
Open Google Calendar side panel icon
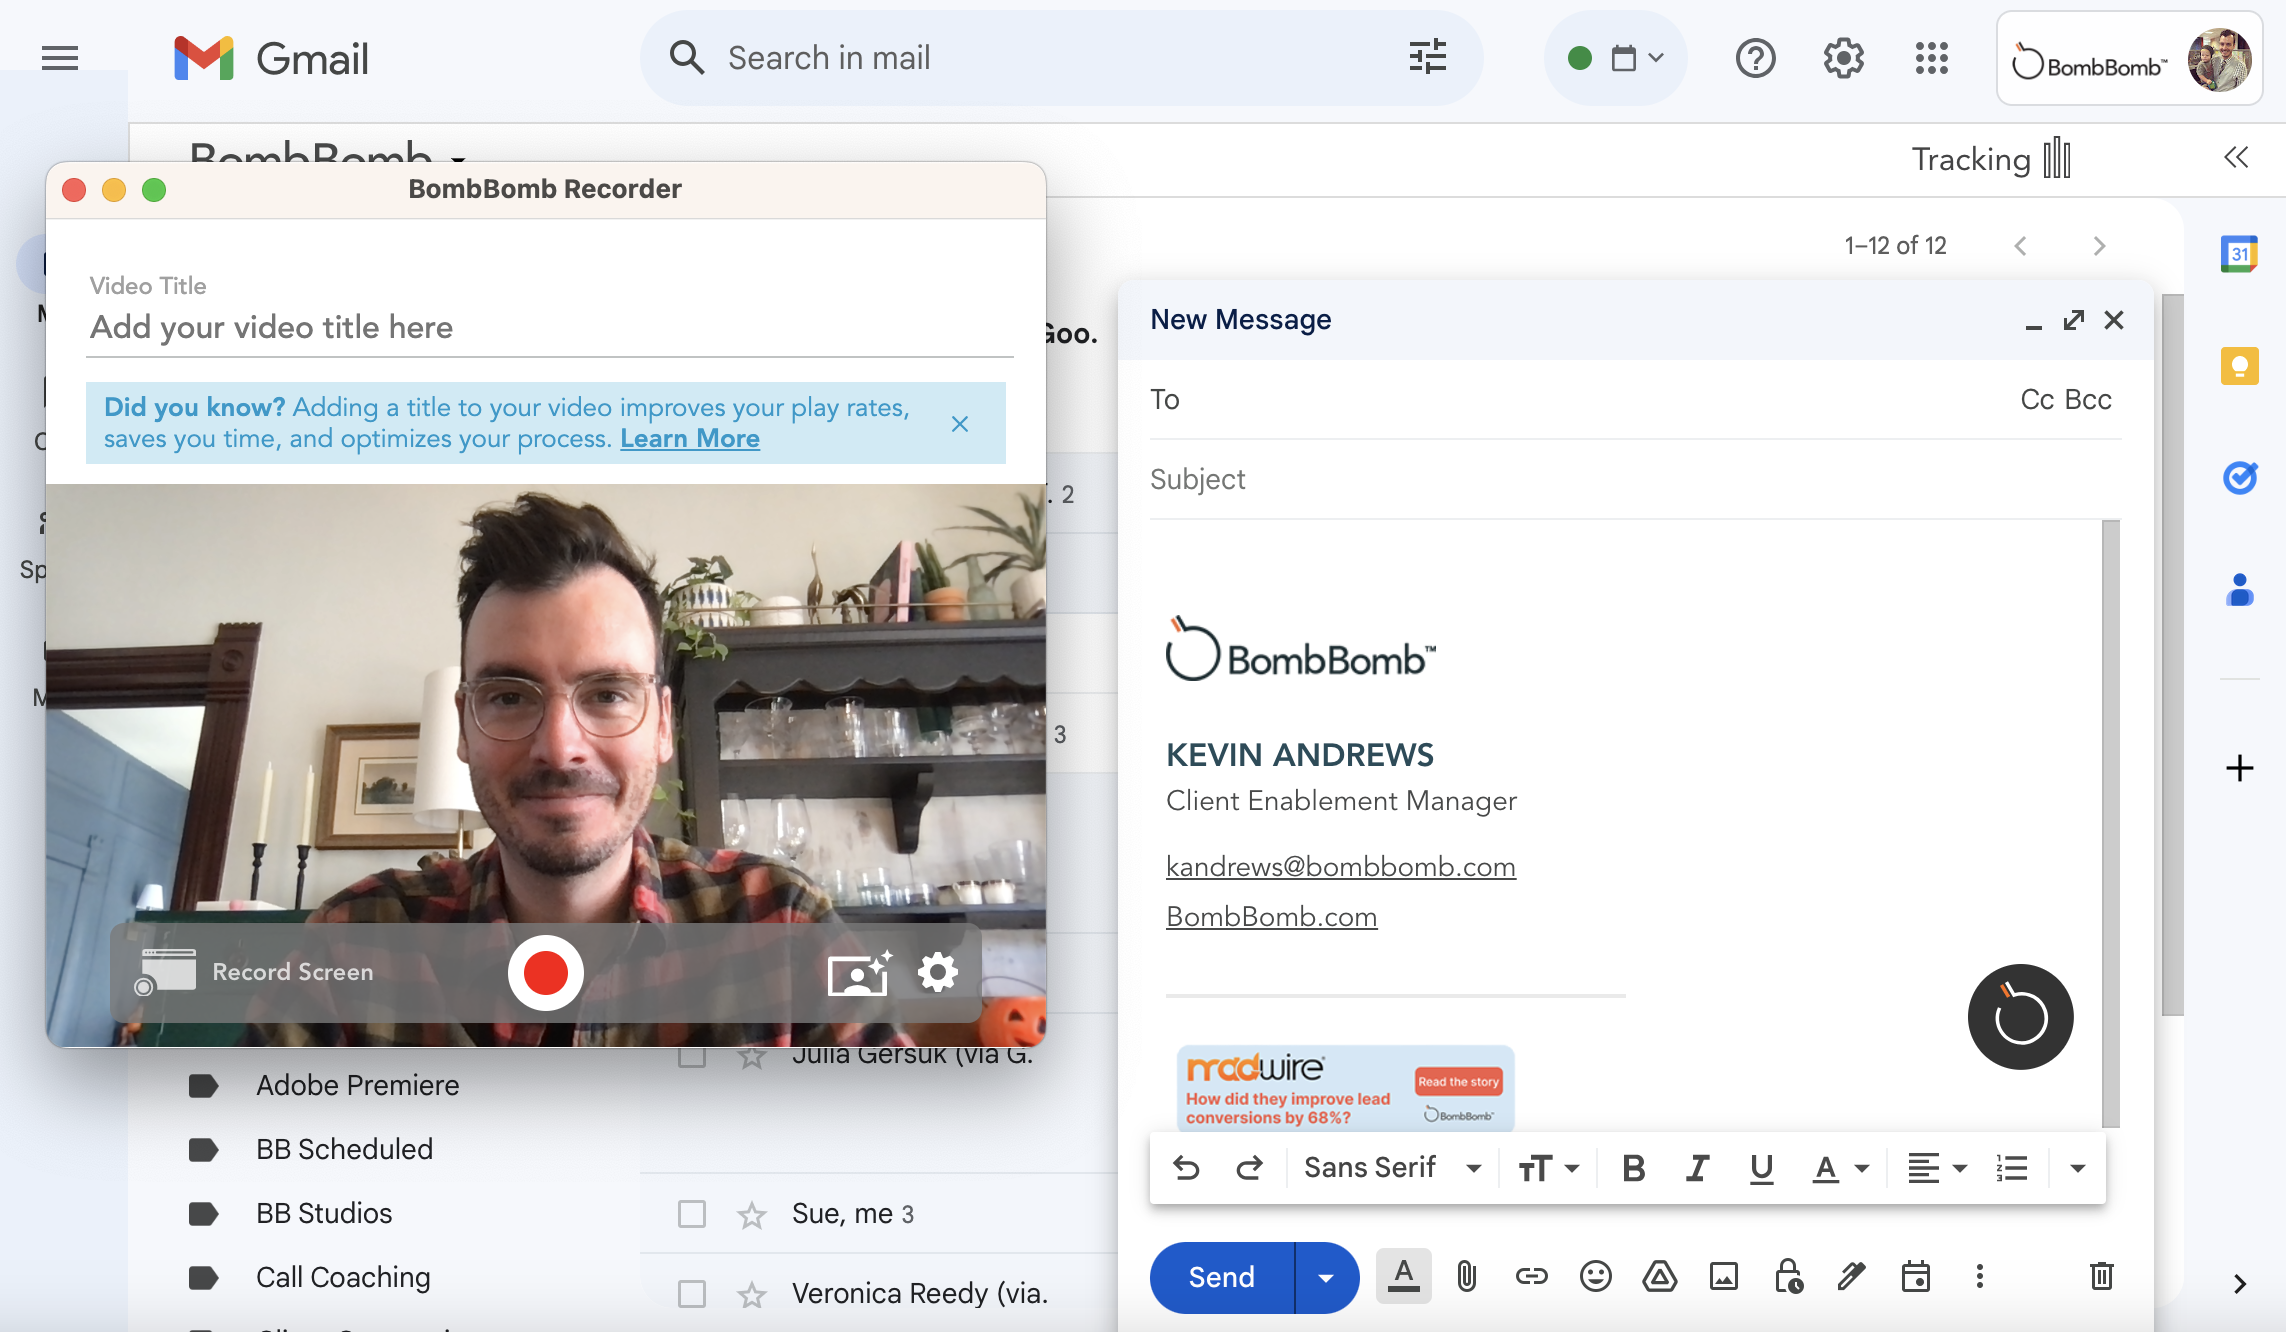[2239, 254]
